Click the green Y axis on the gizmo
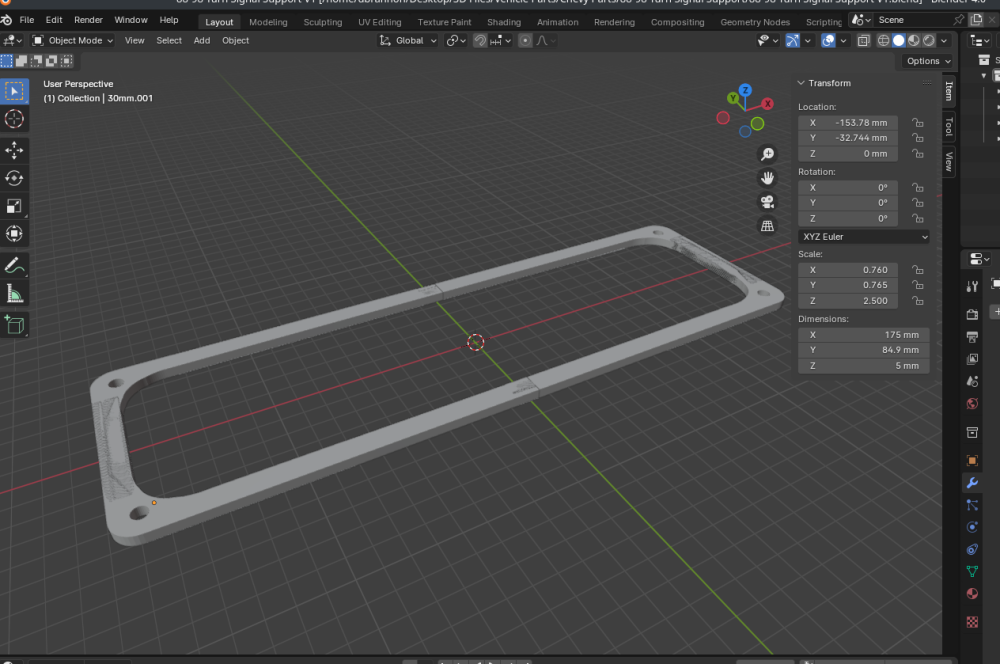This screenshot has height=664, width=1000. [x=733, y=98]
